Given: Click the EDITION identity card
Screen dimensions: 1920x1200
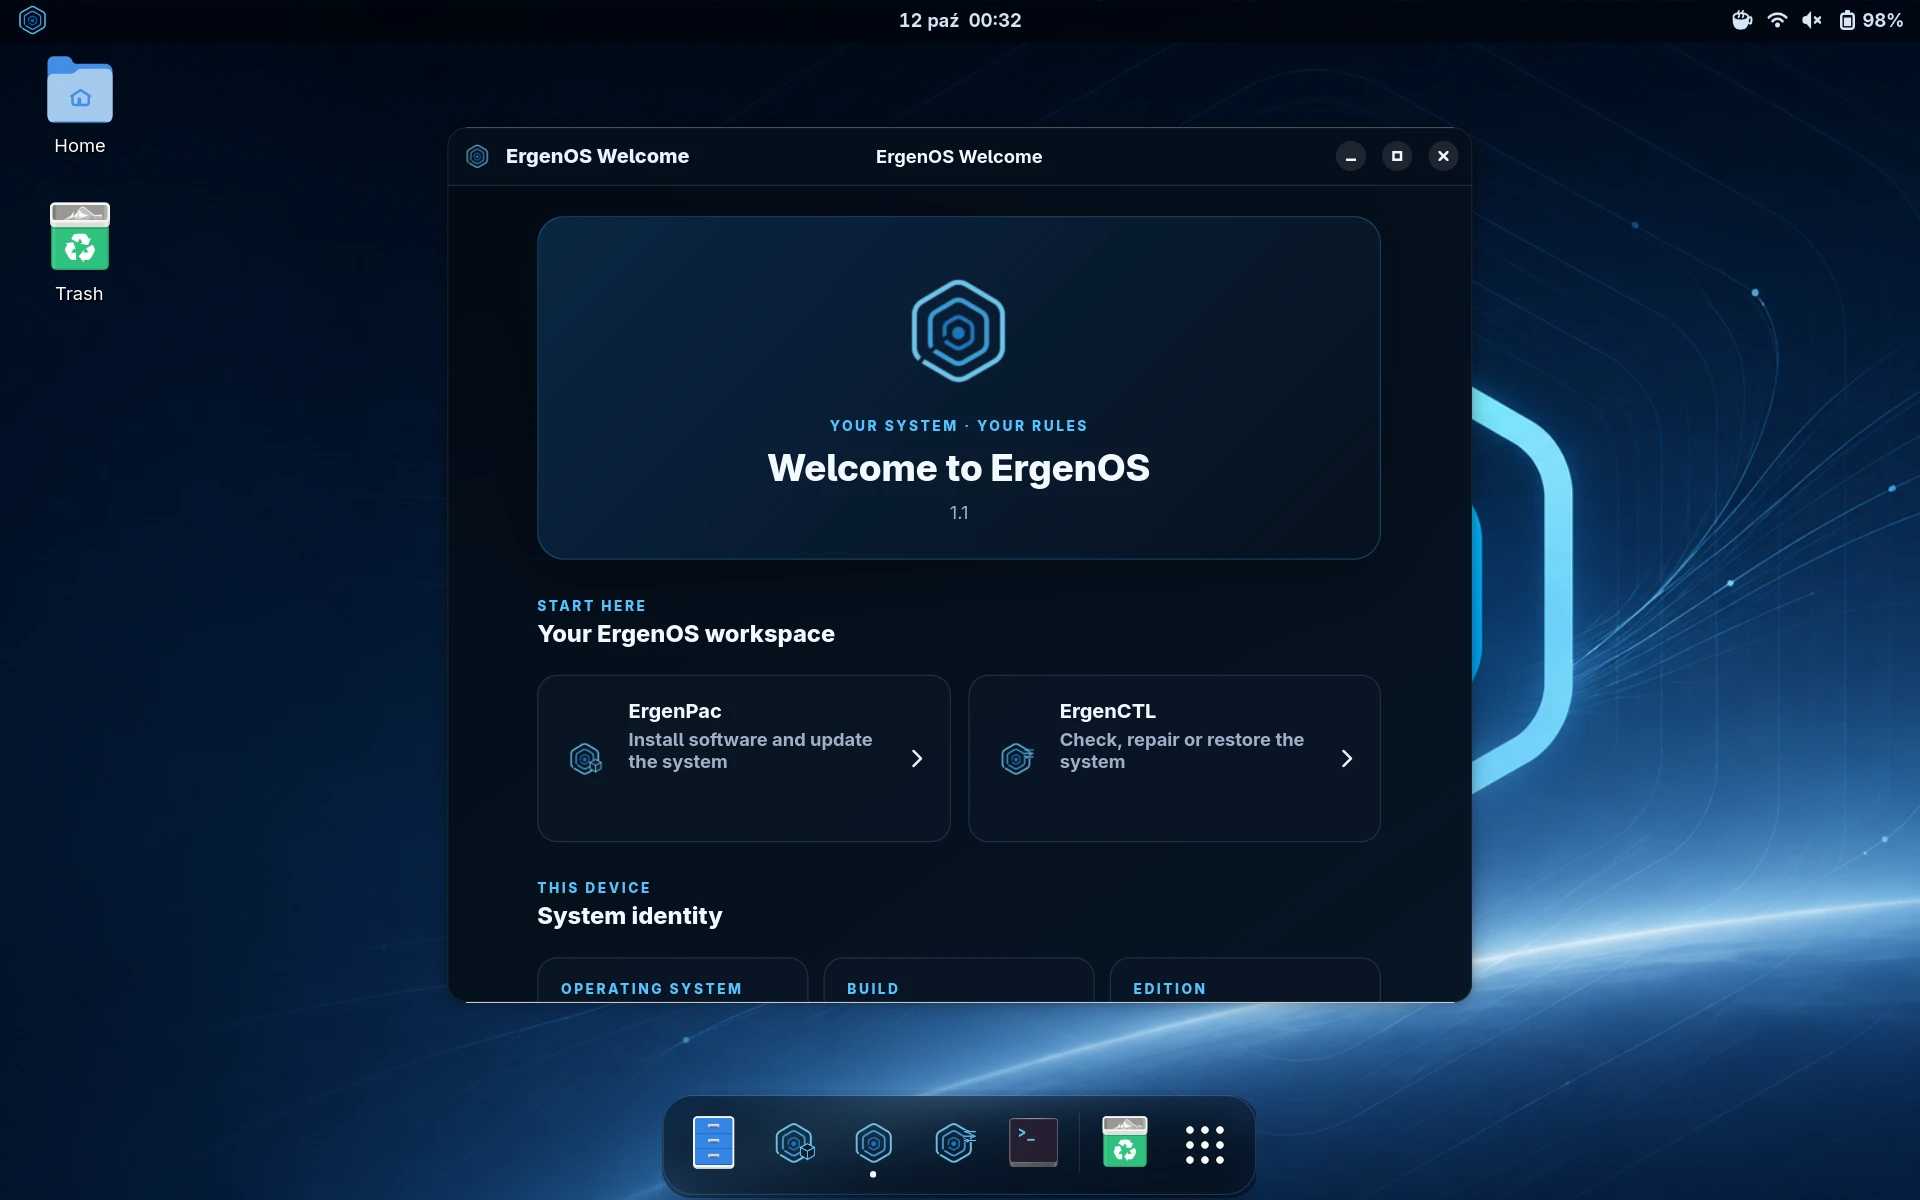Looking at the screenshot, I should click(1245, 980).
